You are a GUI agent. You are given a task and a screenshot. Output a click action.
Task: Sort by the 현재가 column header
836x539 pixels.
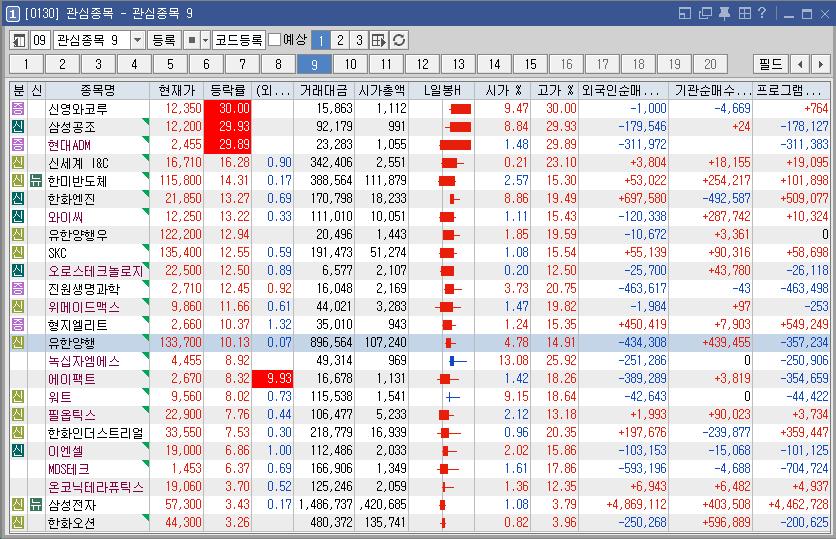click(x=177, y=90)
